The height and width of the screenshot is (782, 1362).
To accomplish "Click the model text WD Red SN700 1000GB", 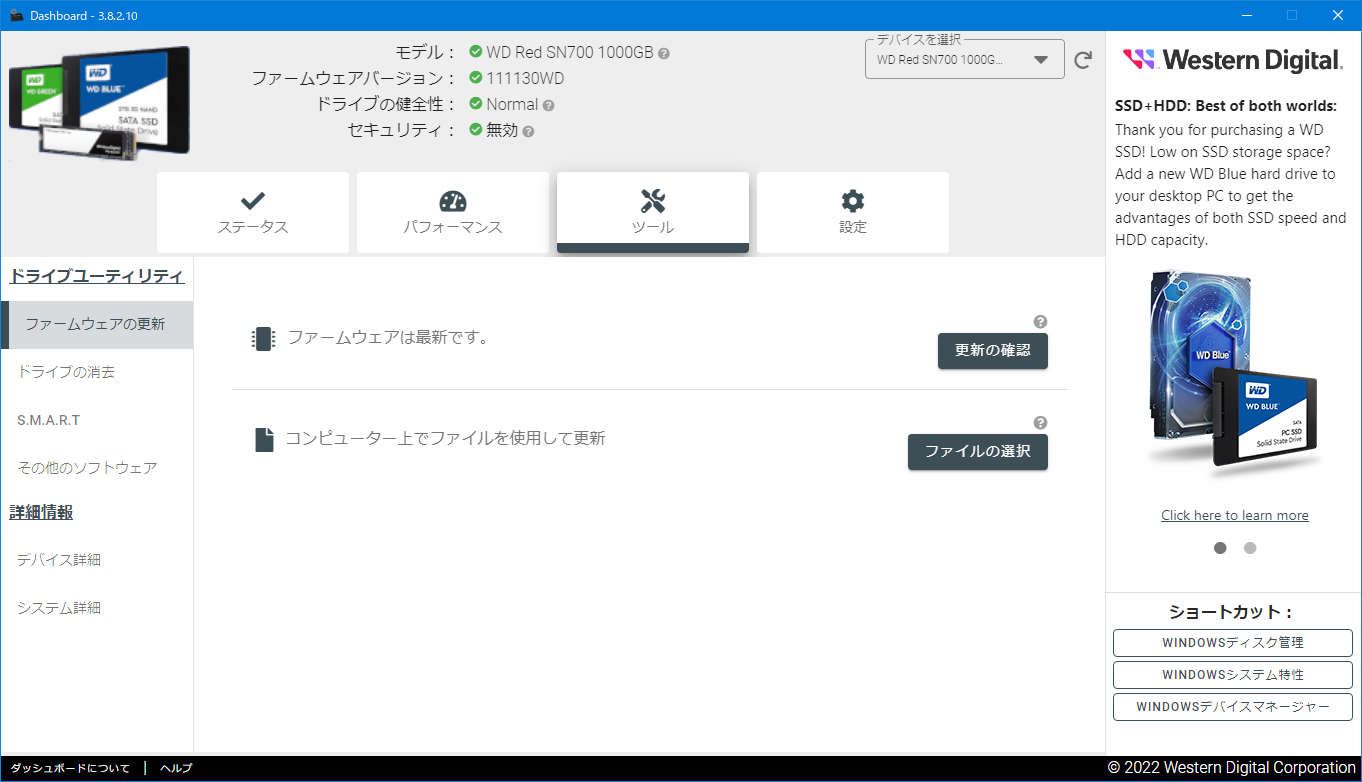I will 570,52.
